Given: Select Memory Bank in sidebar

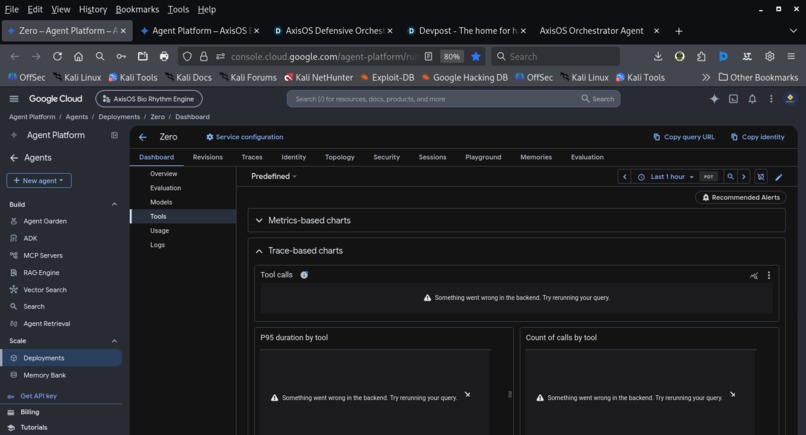Looking at the screenshot, I should click(44, 375).
